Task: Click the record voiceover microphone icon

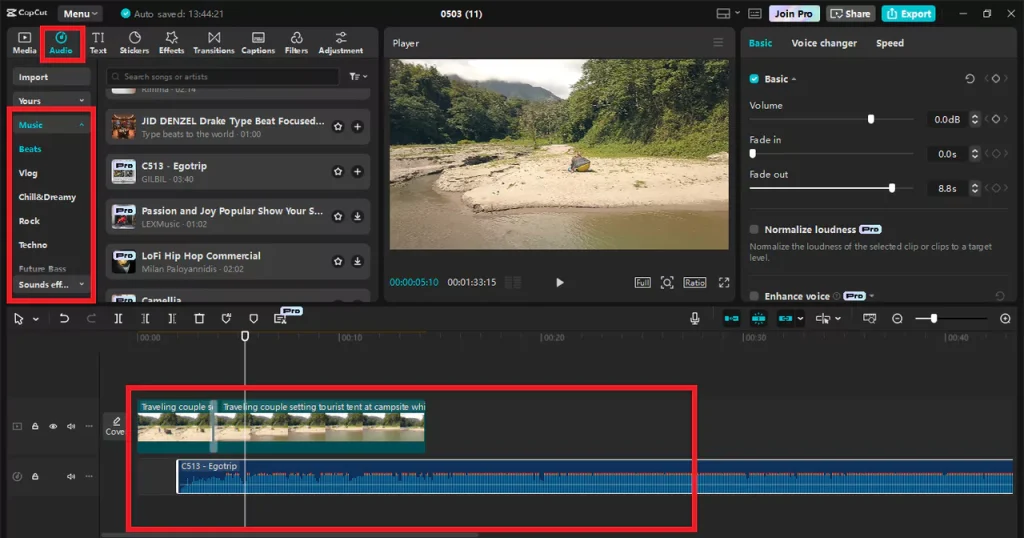Action: 695,319
